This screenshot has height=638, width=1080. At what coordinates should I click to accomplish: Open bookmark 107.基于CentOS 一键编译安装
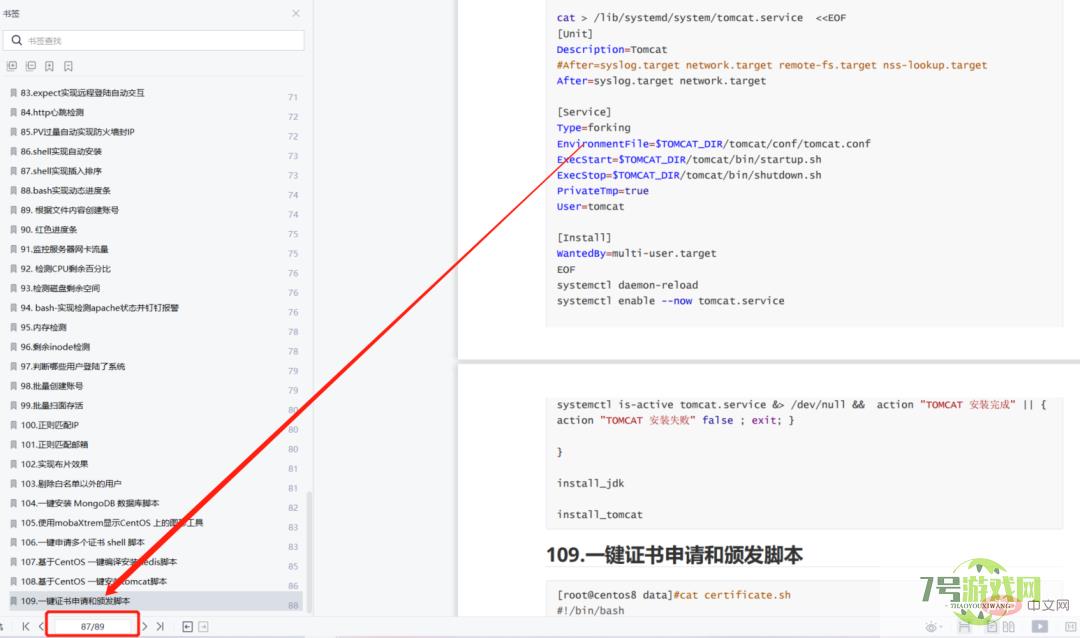point(98,562)
